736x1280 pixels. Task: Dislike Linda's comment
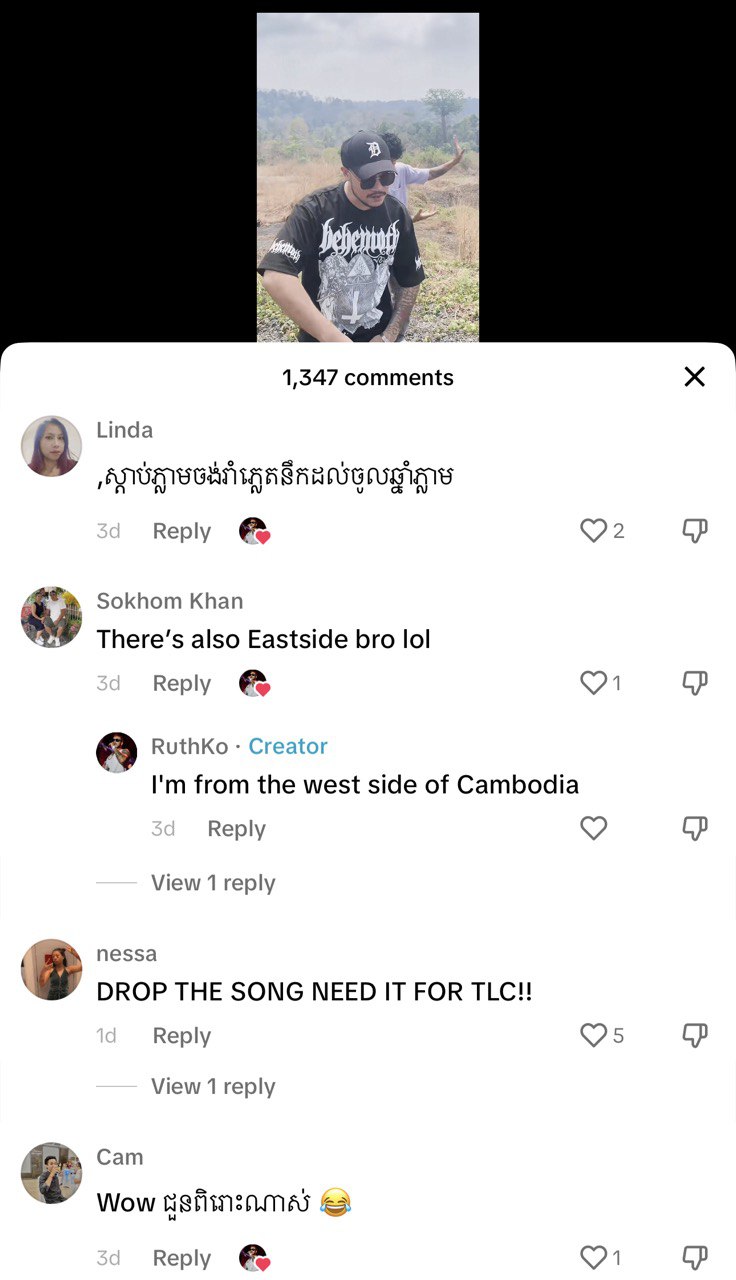coord(695,531)
